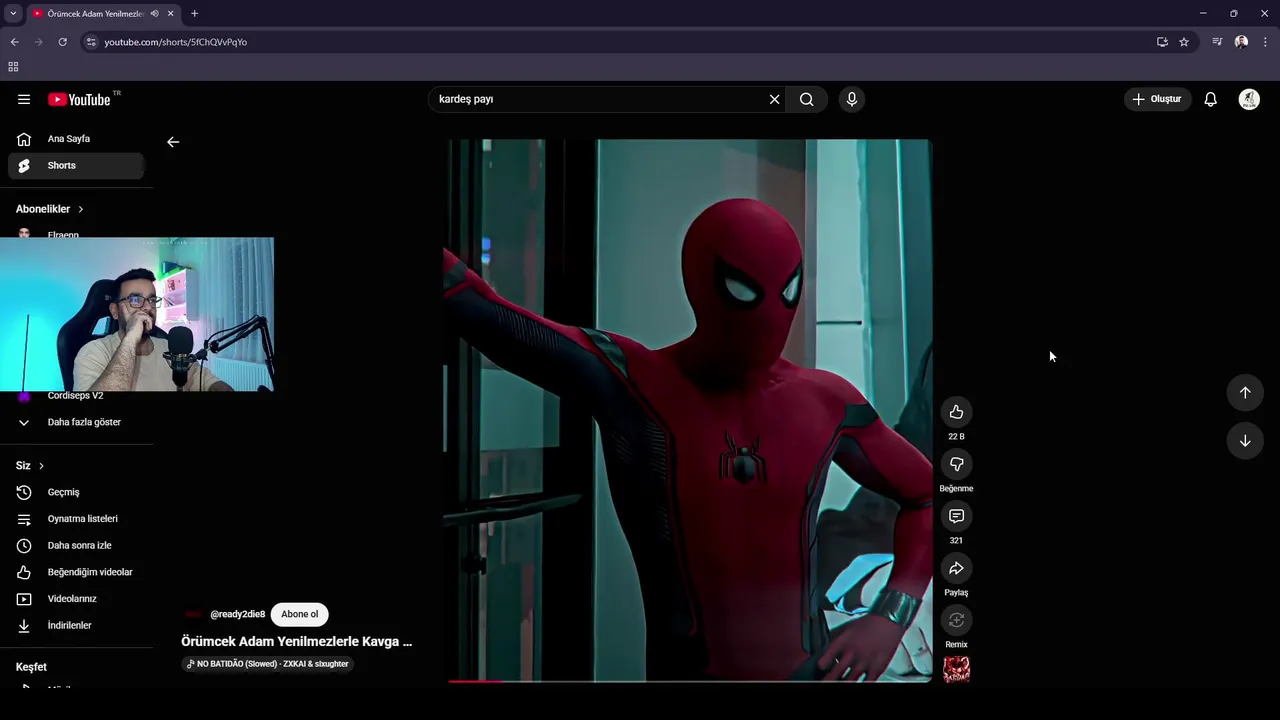Open İndirilenler downloads
Image resolution: width=1280 pixels, height=720 pixels.
click(x=76, y=626)
